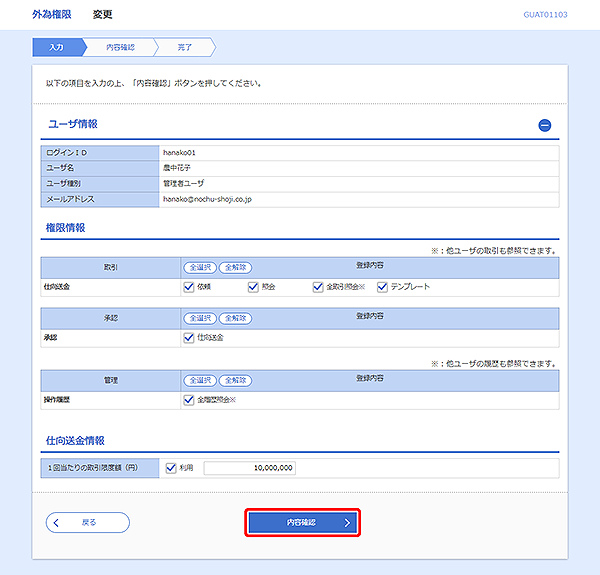Click 全選択 in the 管理 table header
This screenshot has width=600, height=575.
(x=200, y=380)
